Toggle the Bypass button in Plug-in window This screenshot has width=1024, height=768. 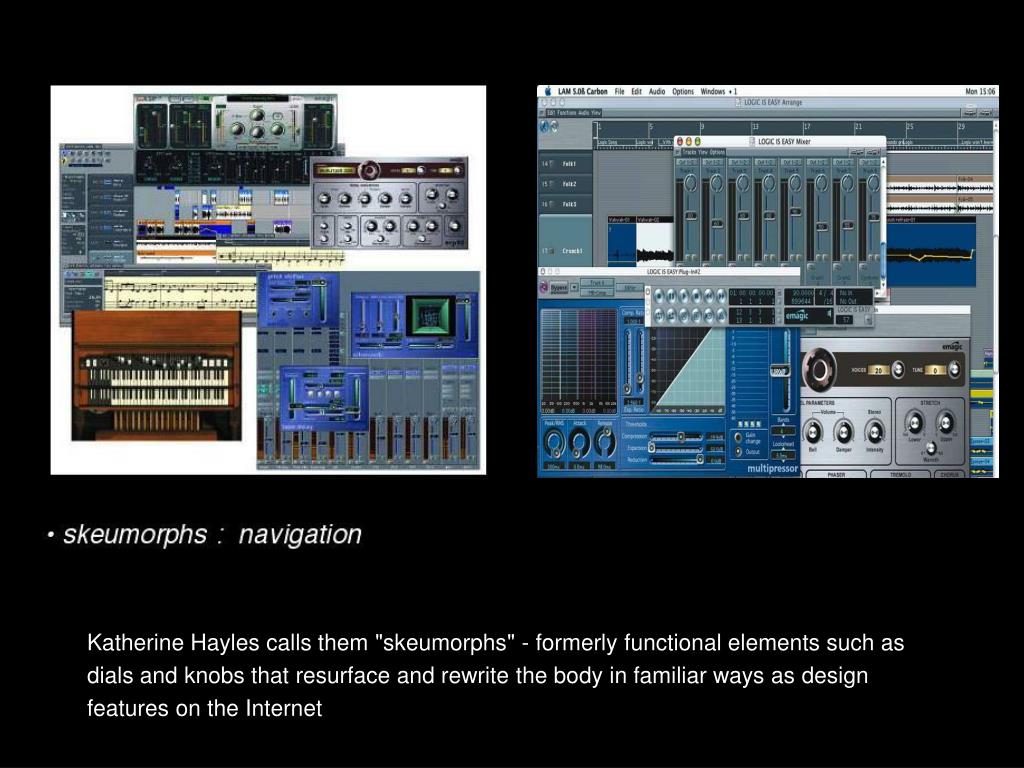(558, 287)
